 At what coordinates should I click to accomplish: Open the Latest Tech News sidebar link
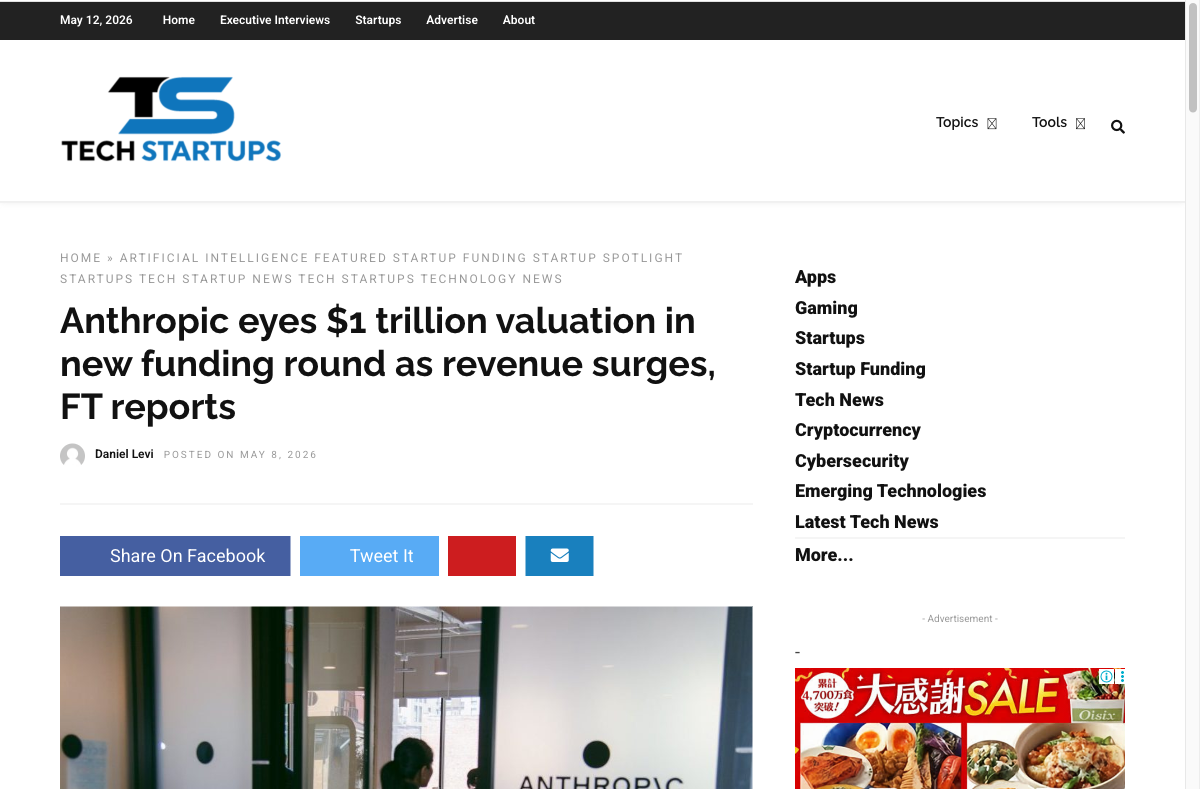click(x=866, y=522)
